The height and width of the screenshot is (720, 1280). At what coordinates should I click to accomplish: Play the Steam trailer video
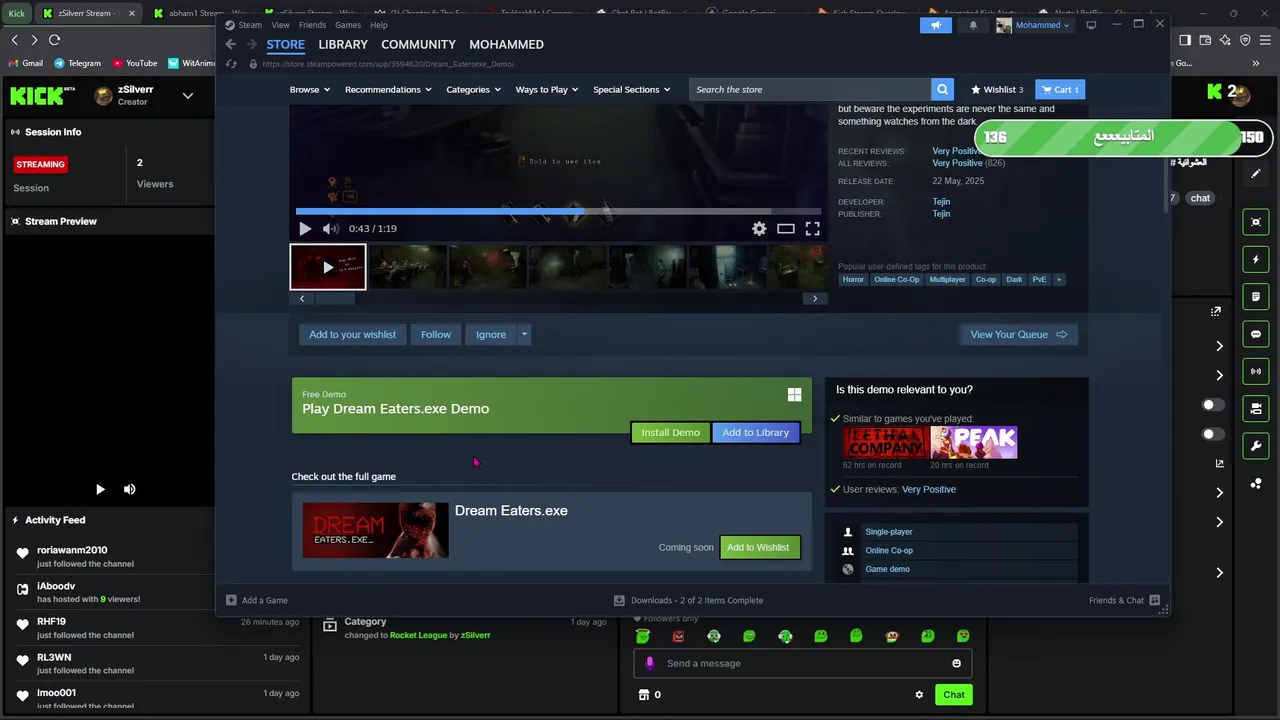[x=305, y=229]
